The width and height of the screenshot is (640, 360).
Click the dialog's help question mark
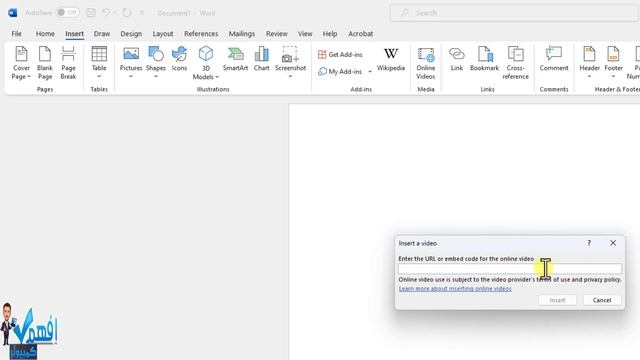tap(589, 243)
